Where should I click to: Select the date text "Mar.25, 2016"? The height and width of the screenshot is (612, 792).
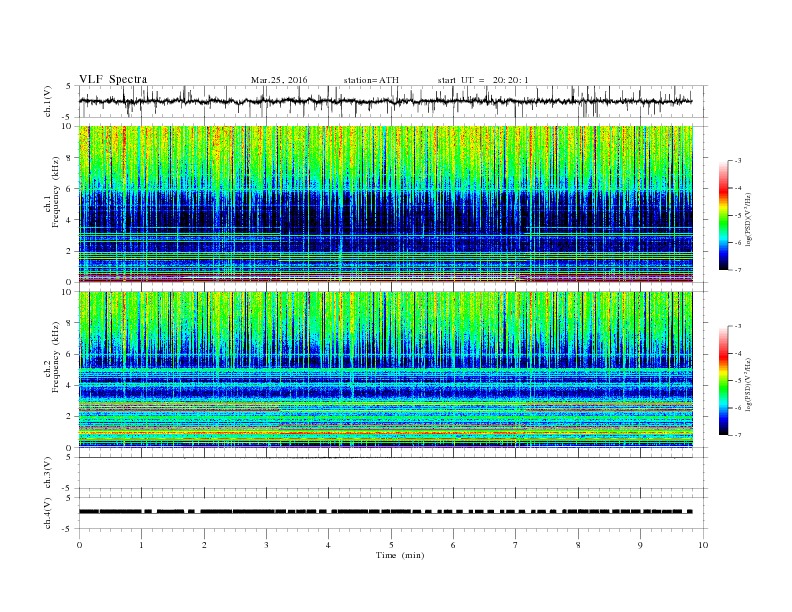(x=279, y=80)
